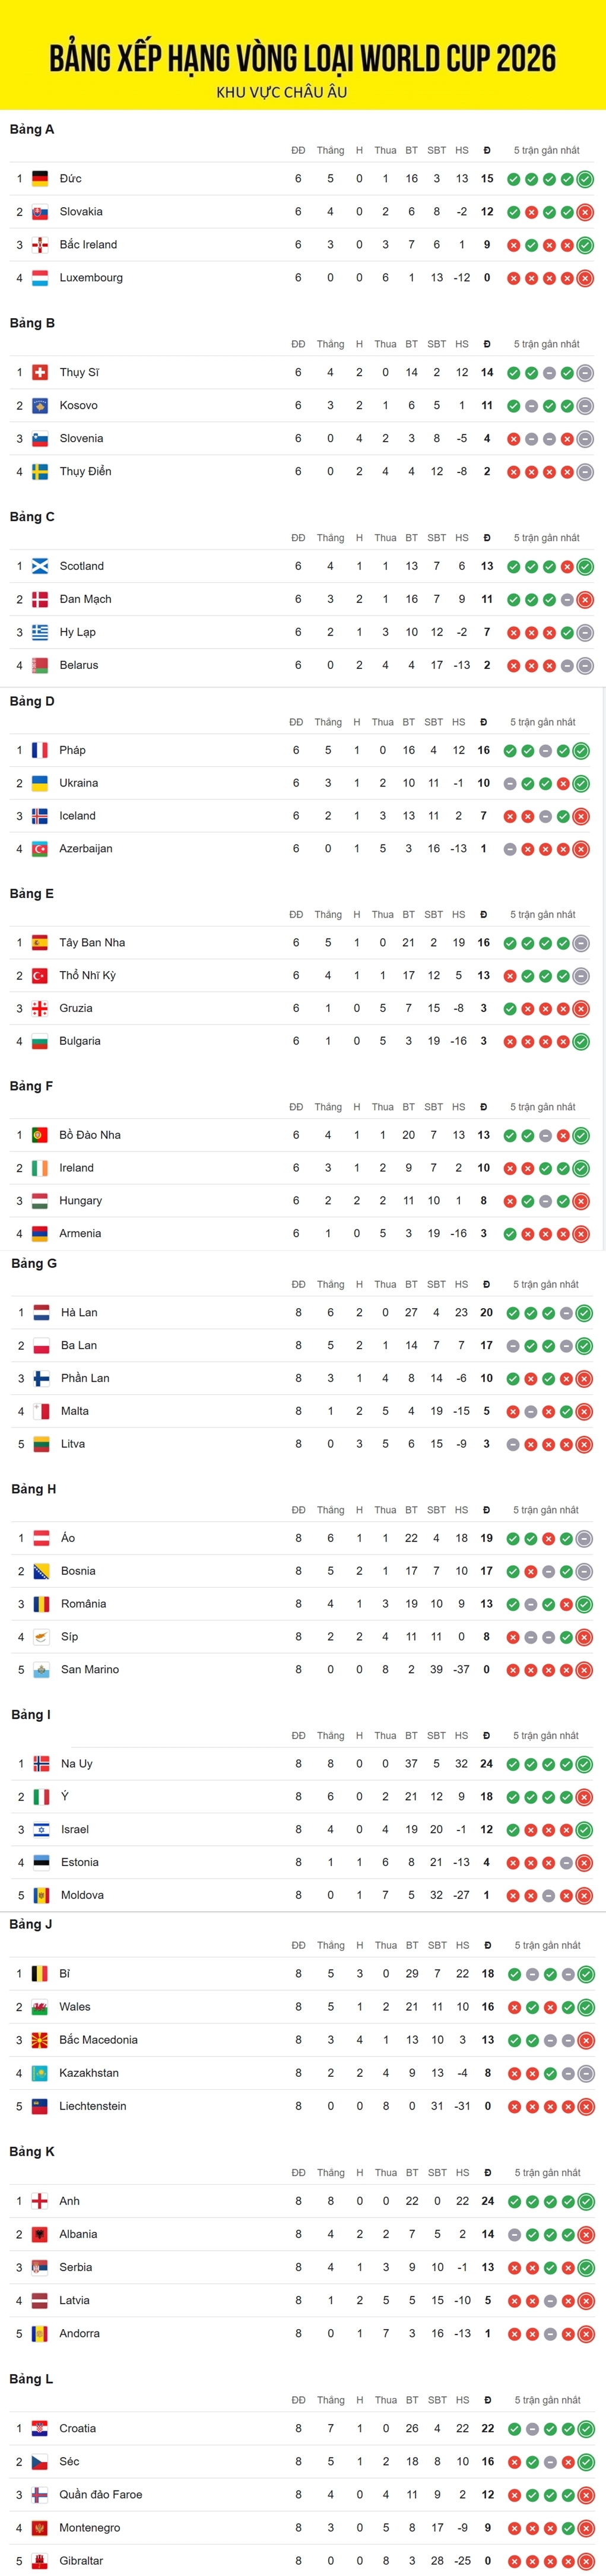Viewport: 606px width, 2576px height.
Task: Click Slovakia's most recent match loss icon
Action: [585, 212]
